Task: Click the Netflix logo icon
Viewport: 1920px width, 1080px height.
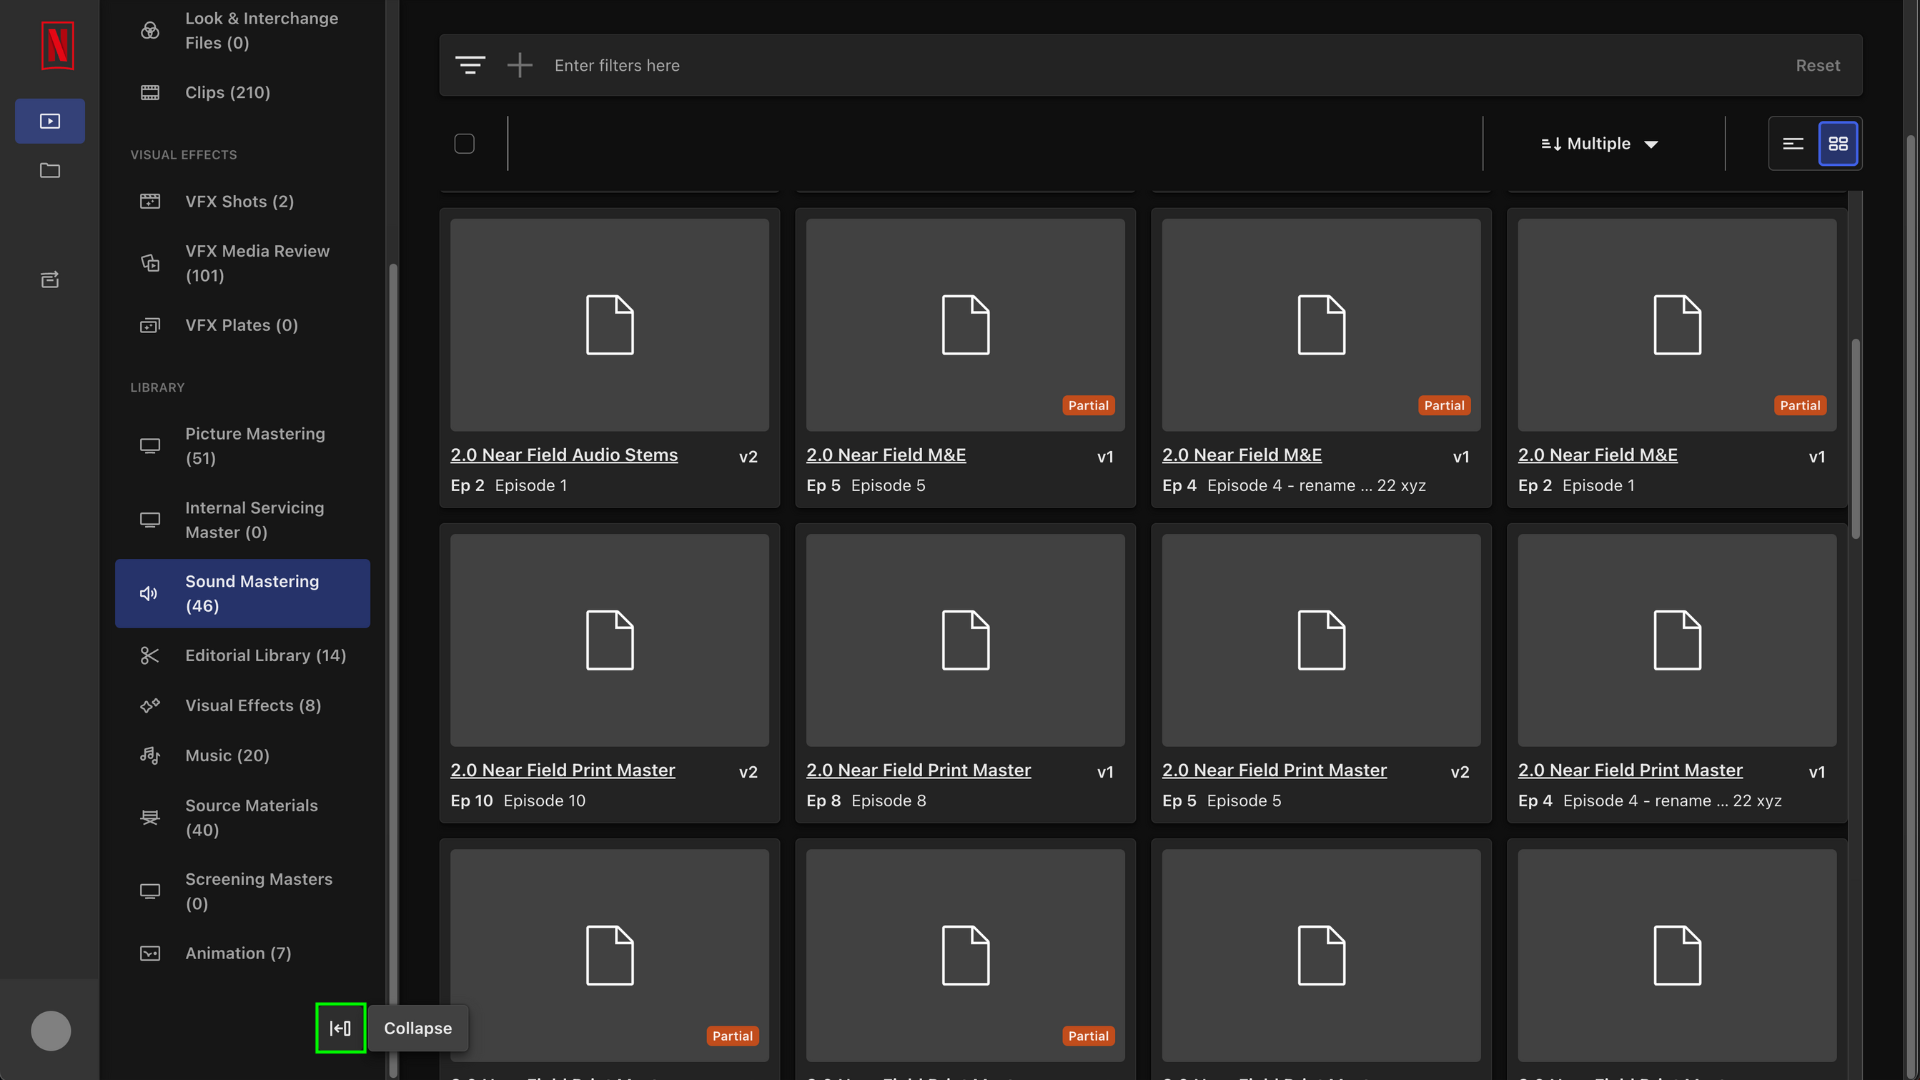Action: pyautogui.click(x=57, y=45)
